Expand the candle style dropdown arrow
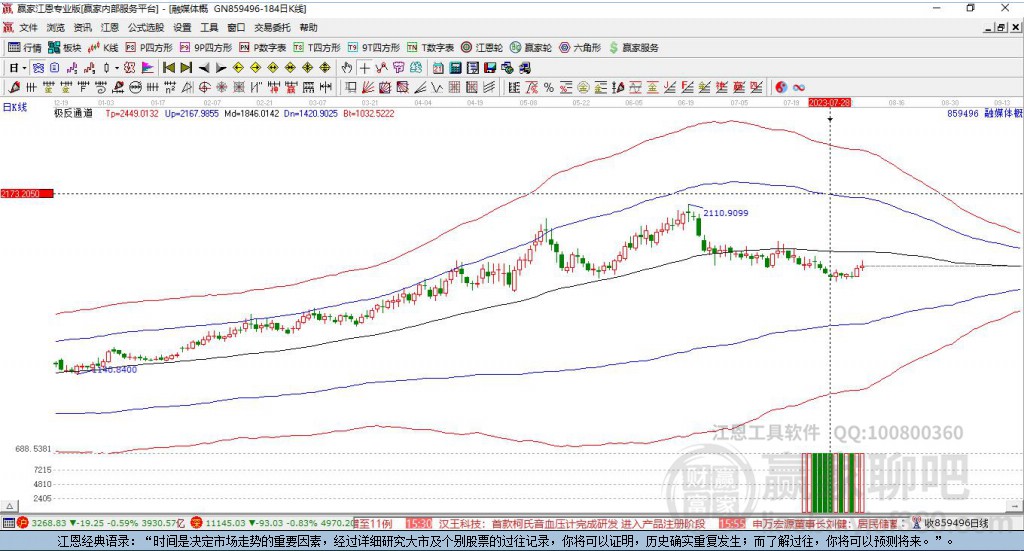This screenshot has width=1024, height=551. 117,68
